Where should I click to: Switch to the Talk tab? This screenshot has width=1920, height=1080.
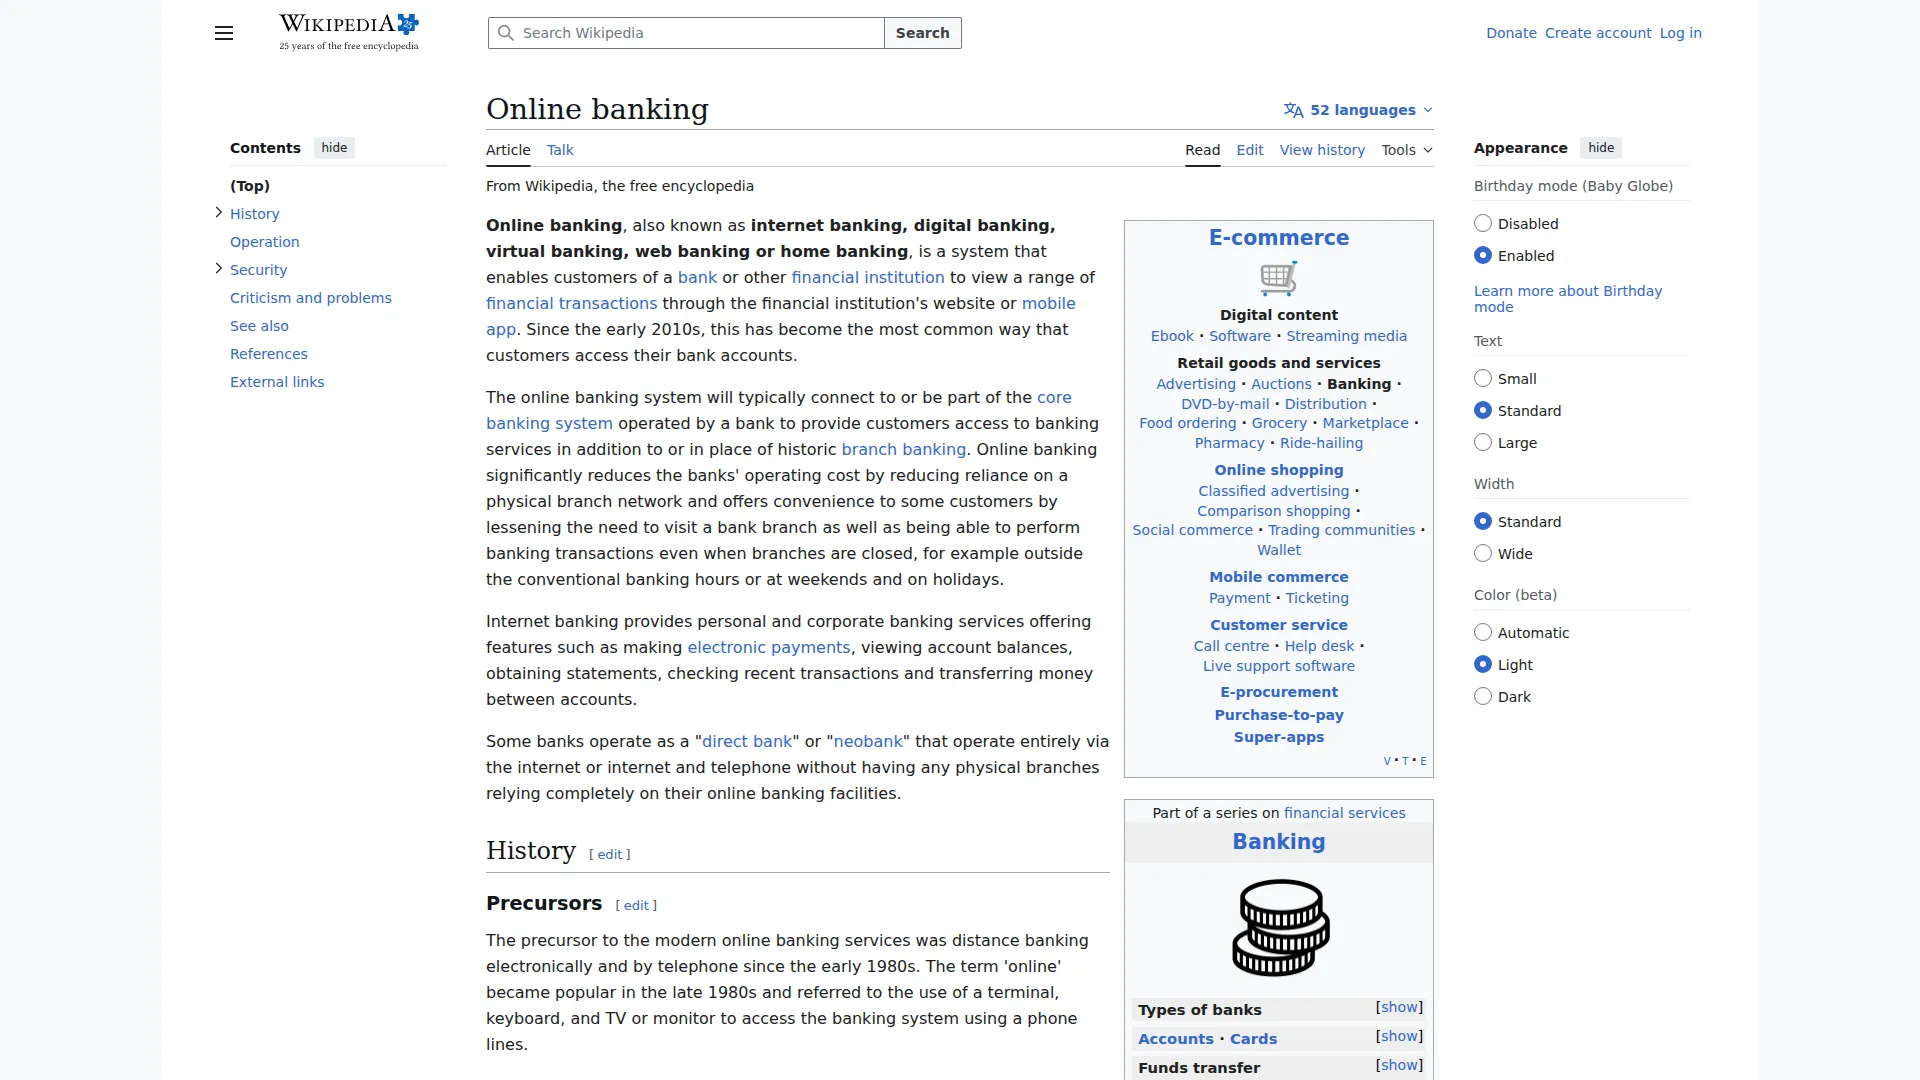pos(560,150)
